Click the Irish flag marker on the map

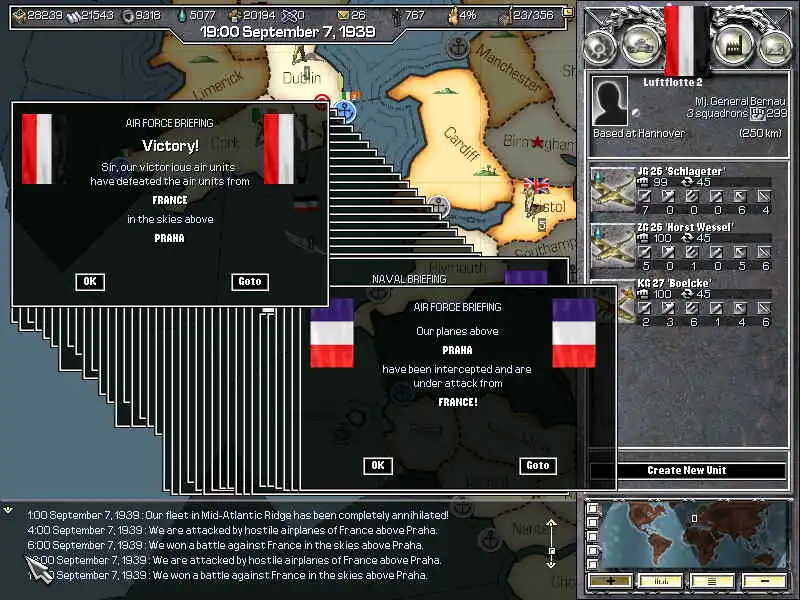tap(351, 95)
